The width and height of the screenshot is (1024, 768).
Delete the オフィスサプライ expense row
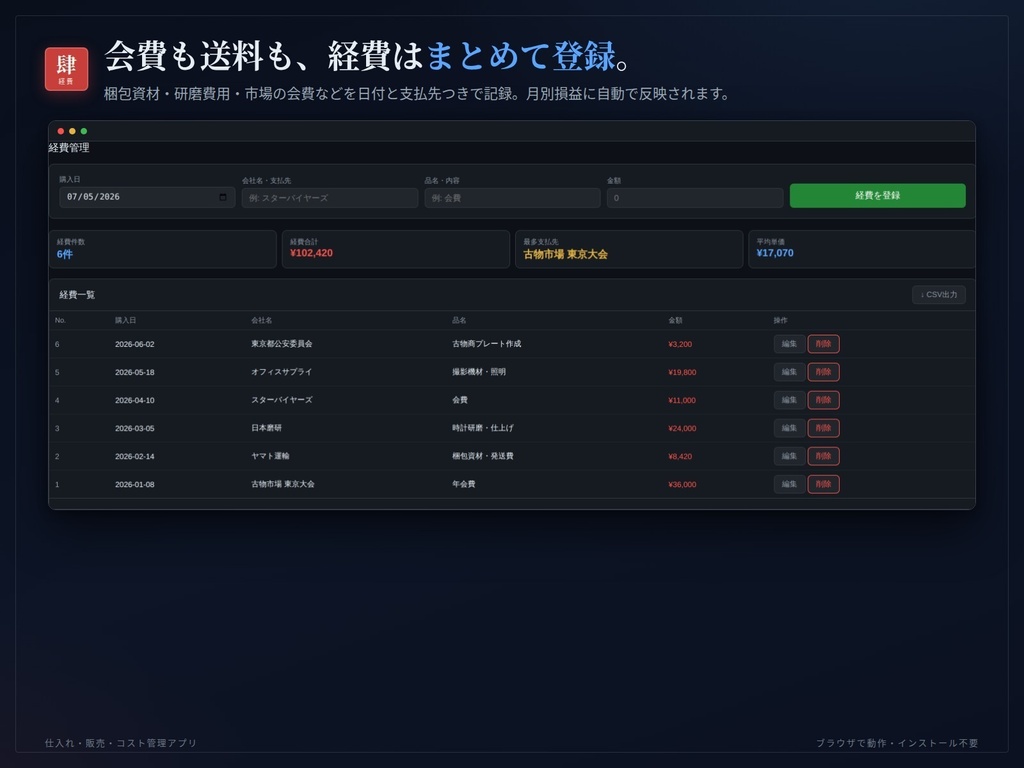823,372
